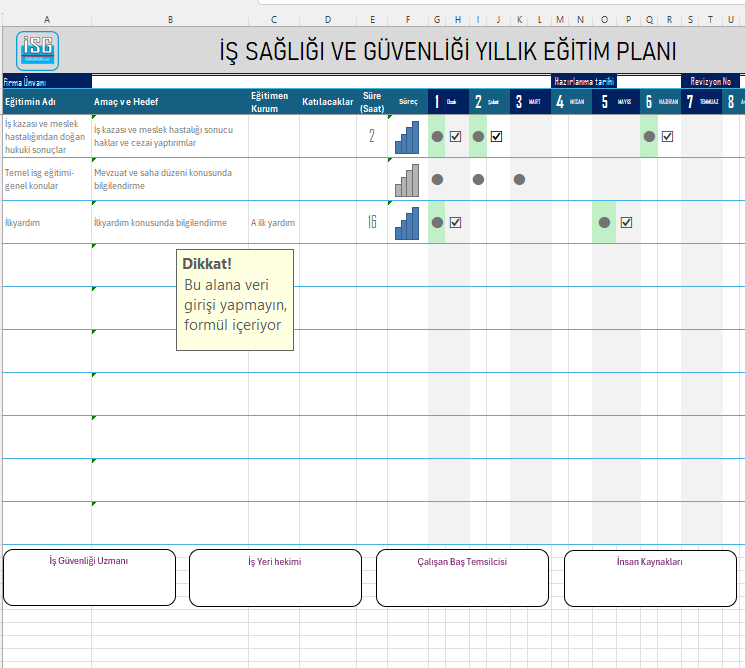The image size is (745, 668).
Task: Toggle May checkbox in İlkyardım row
Action: (x=626, y=222)
